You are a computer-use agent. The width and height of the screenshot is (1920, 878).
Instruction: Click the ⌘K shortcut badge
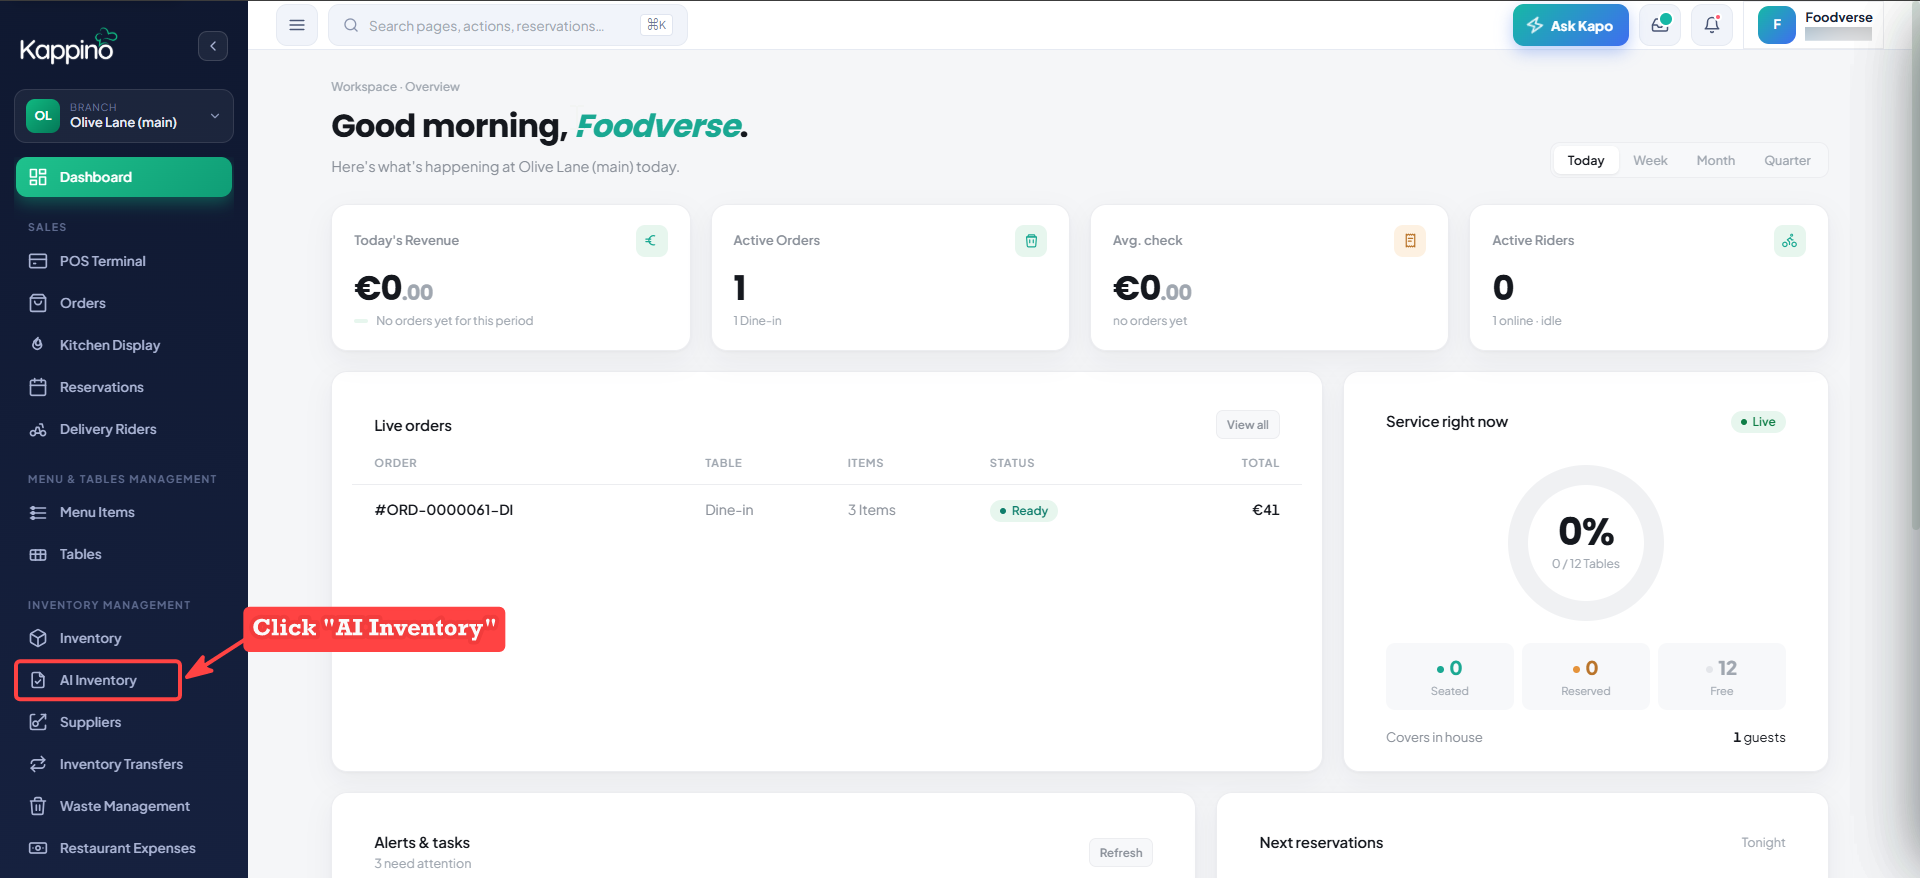656,25
